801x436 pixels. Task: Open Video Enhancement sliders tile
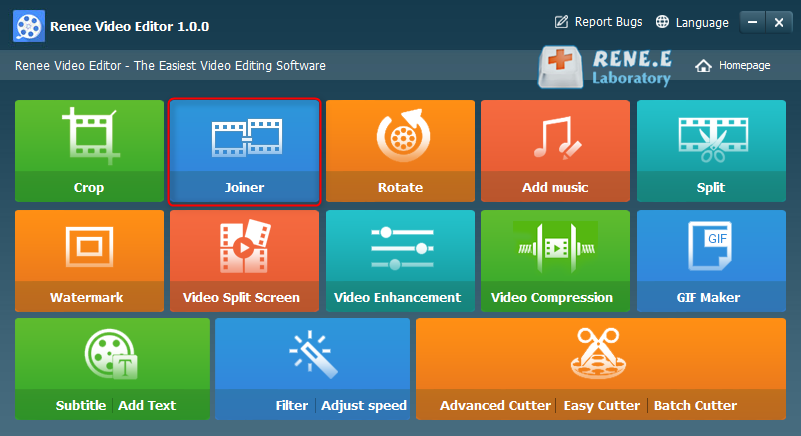400,260
